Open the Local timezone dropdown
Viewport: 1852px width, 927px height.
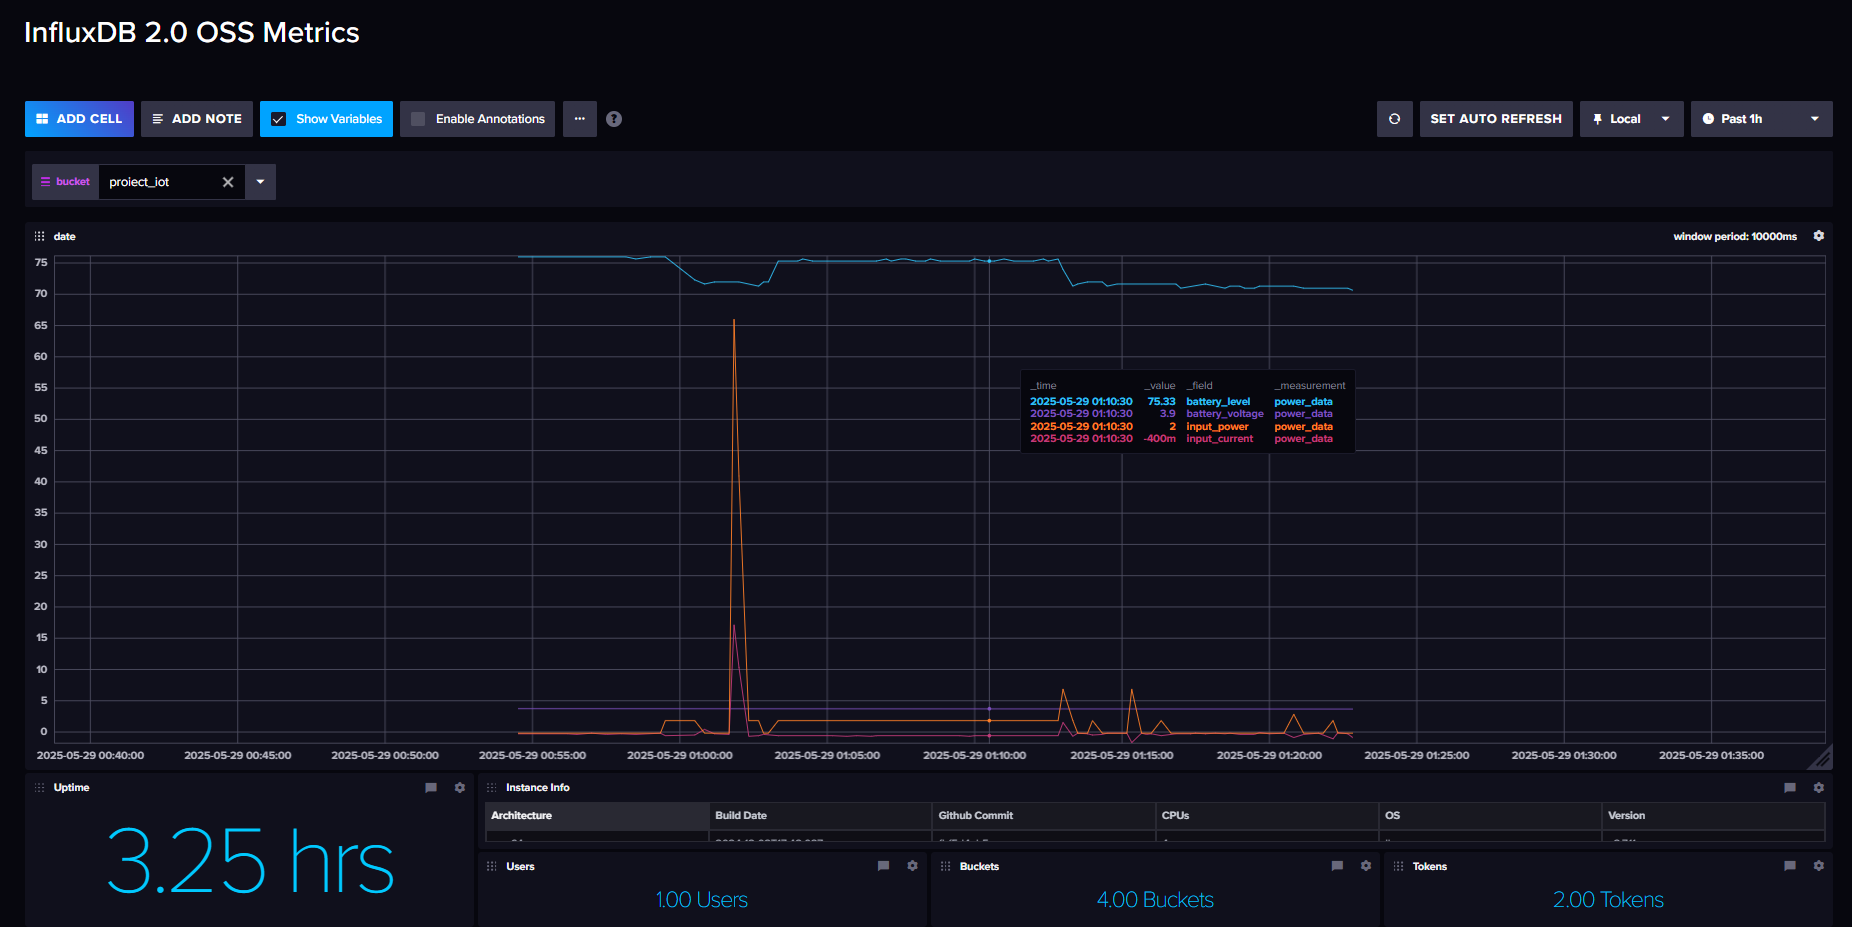tap(1632, 119)
